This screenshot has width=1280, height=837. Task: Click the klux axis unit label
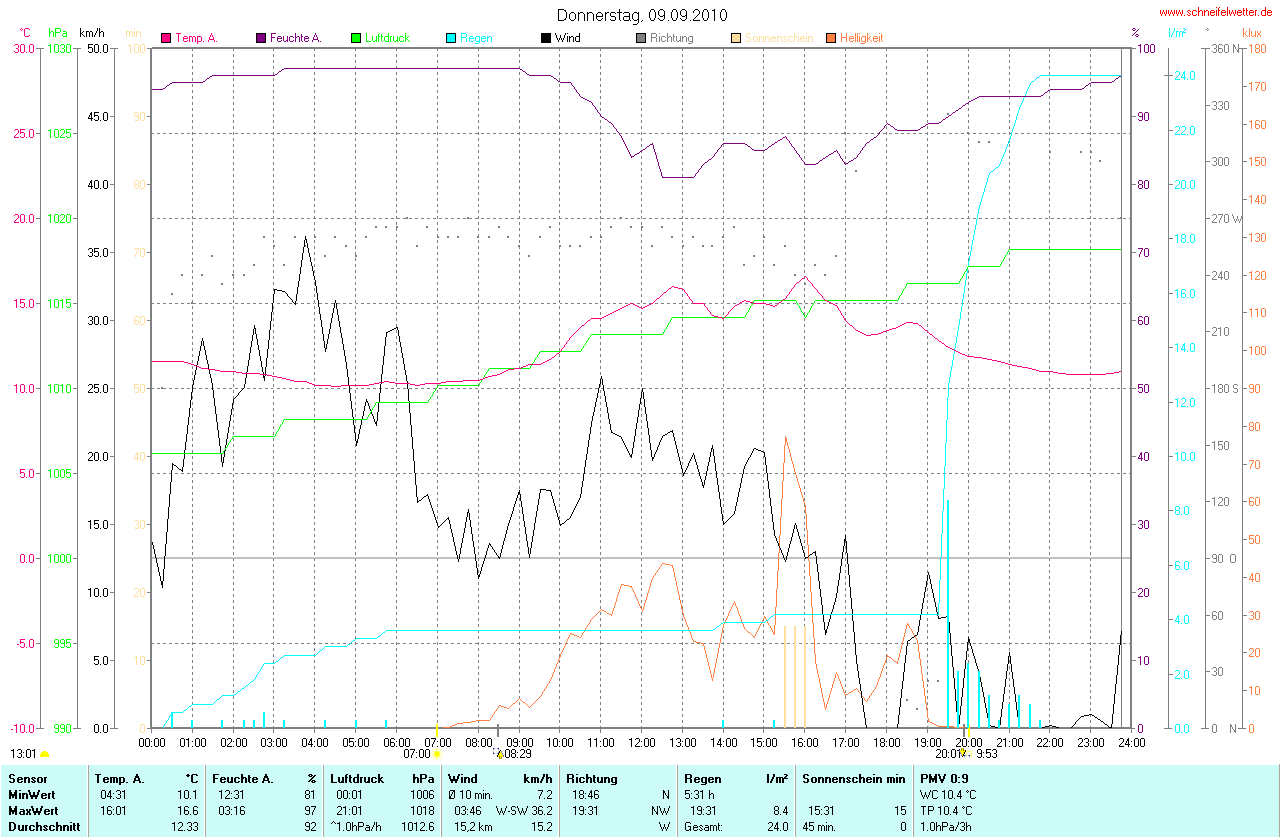1251,33
